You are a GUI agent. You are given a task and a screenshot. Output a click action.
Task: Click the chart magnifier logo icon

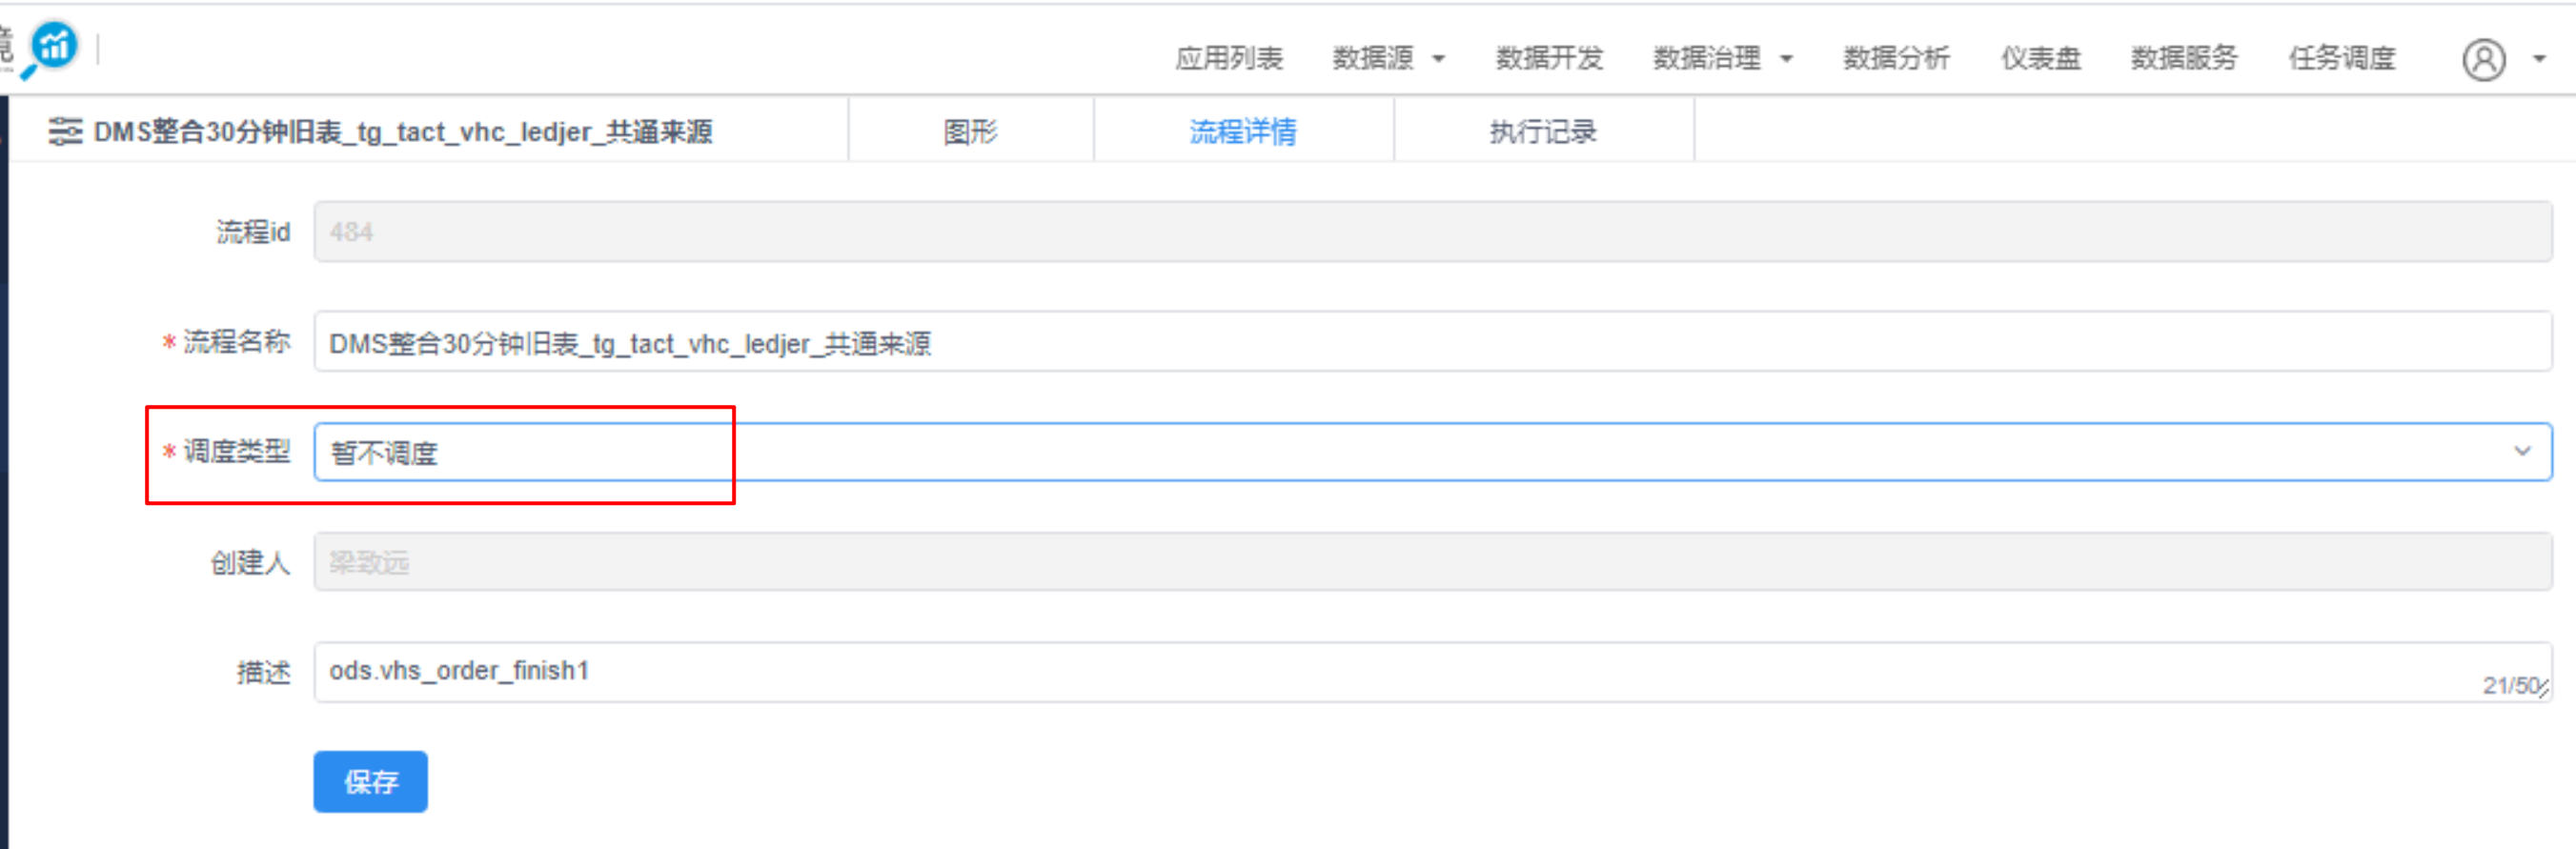pos(50,48)
